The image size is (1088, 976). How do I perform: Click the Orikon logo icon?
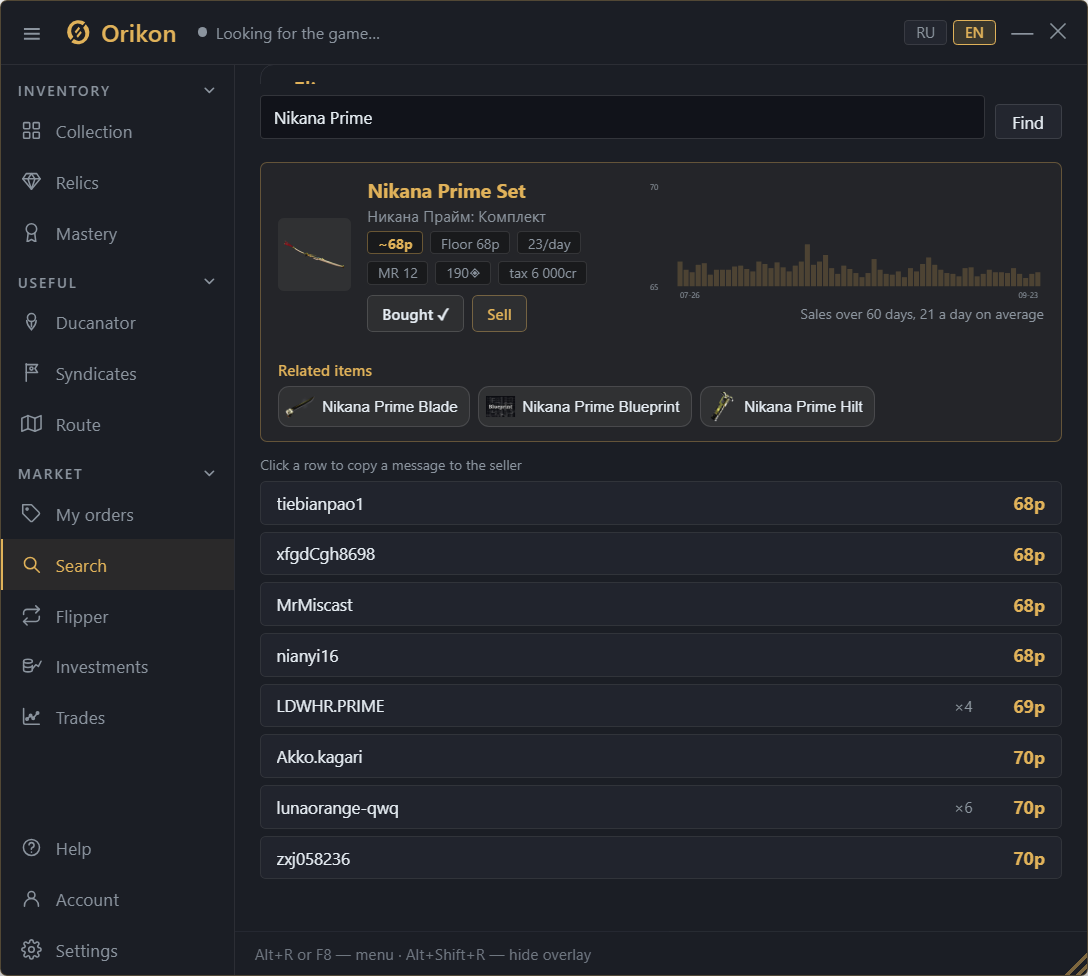[x=78, y=33]
